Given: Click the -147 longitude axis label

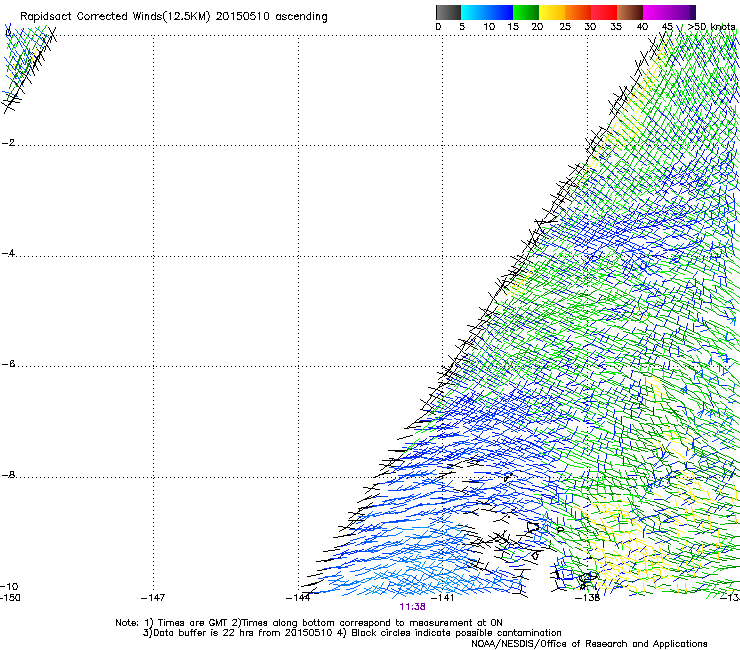Looking at the screenshot, I should (153, 598).
